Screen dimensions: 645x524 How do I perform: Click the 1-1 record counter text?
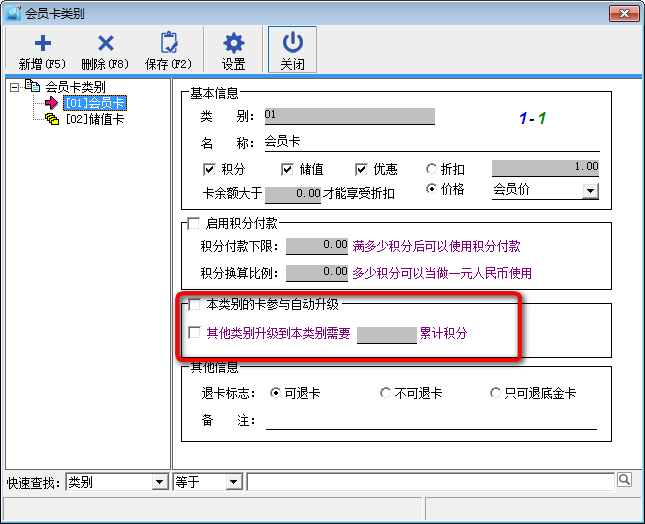(x=532, y=118)
